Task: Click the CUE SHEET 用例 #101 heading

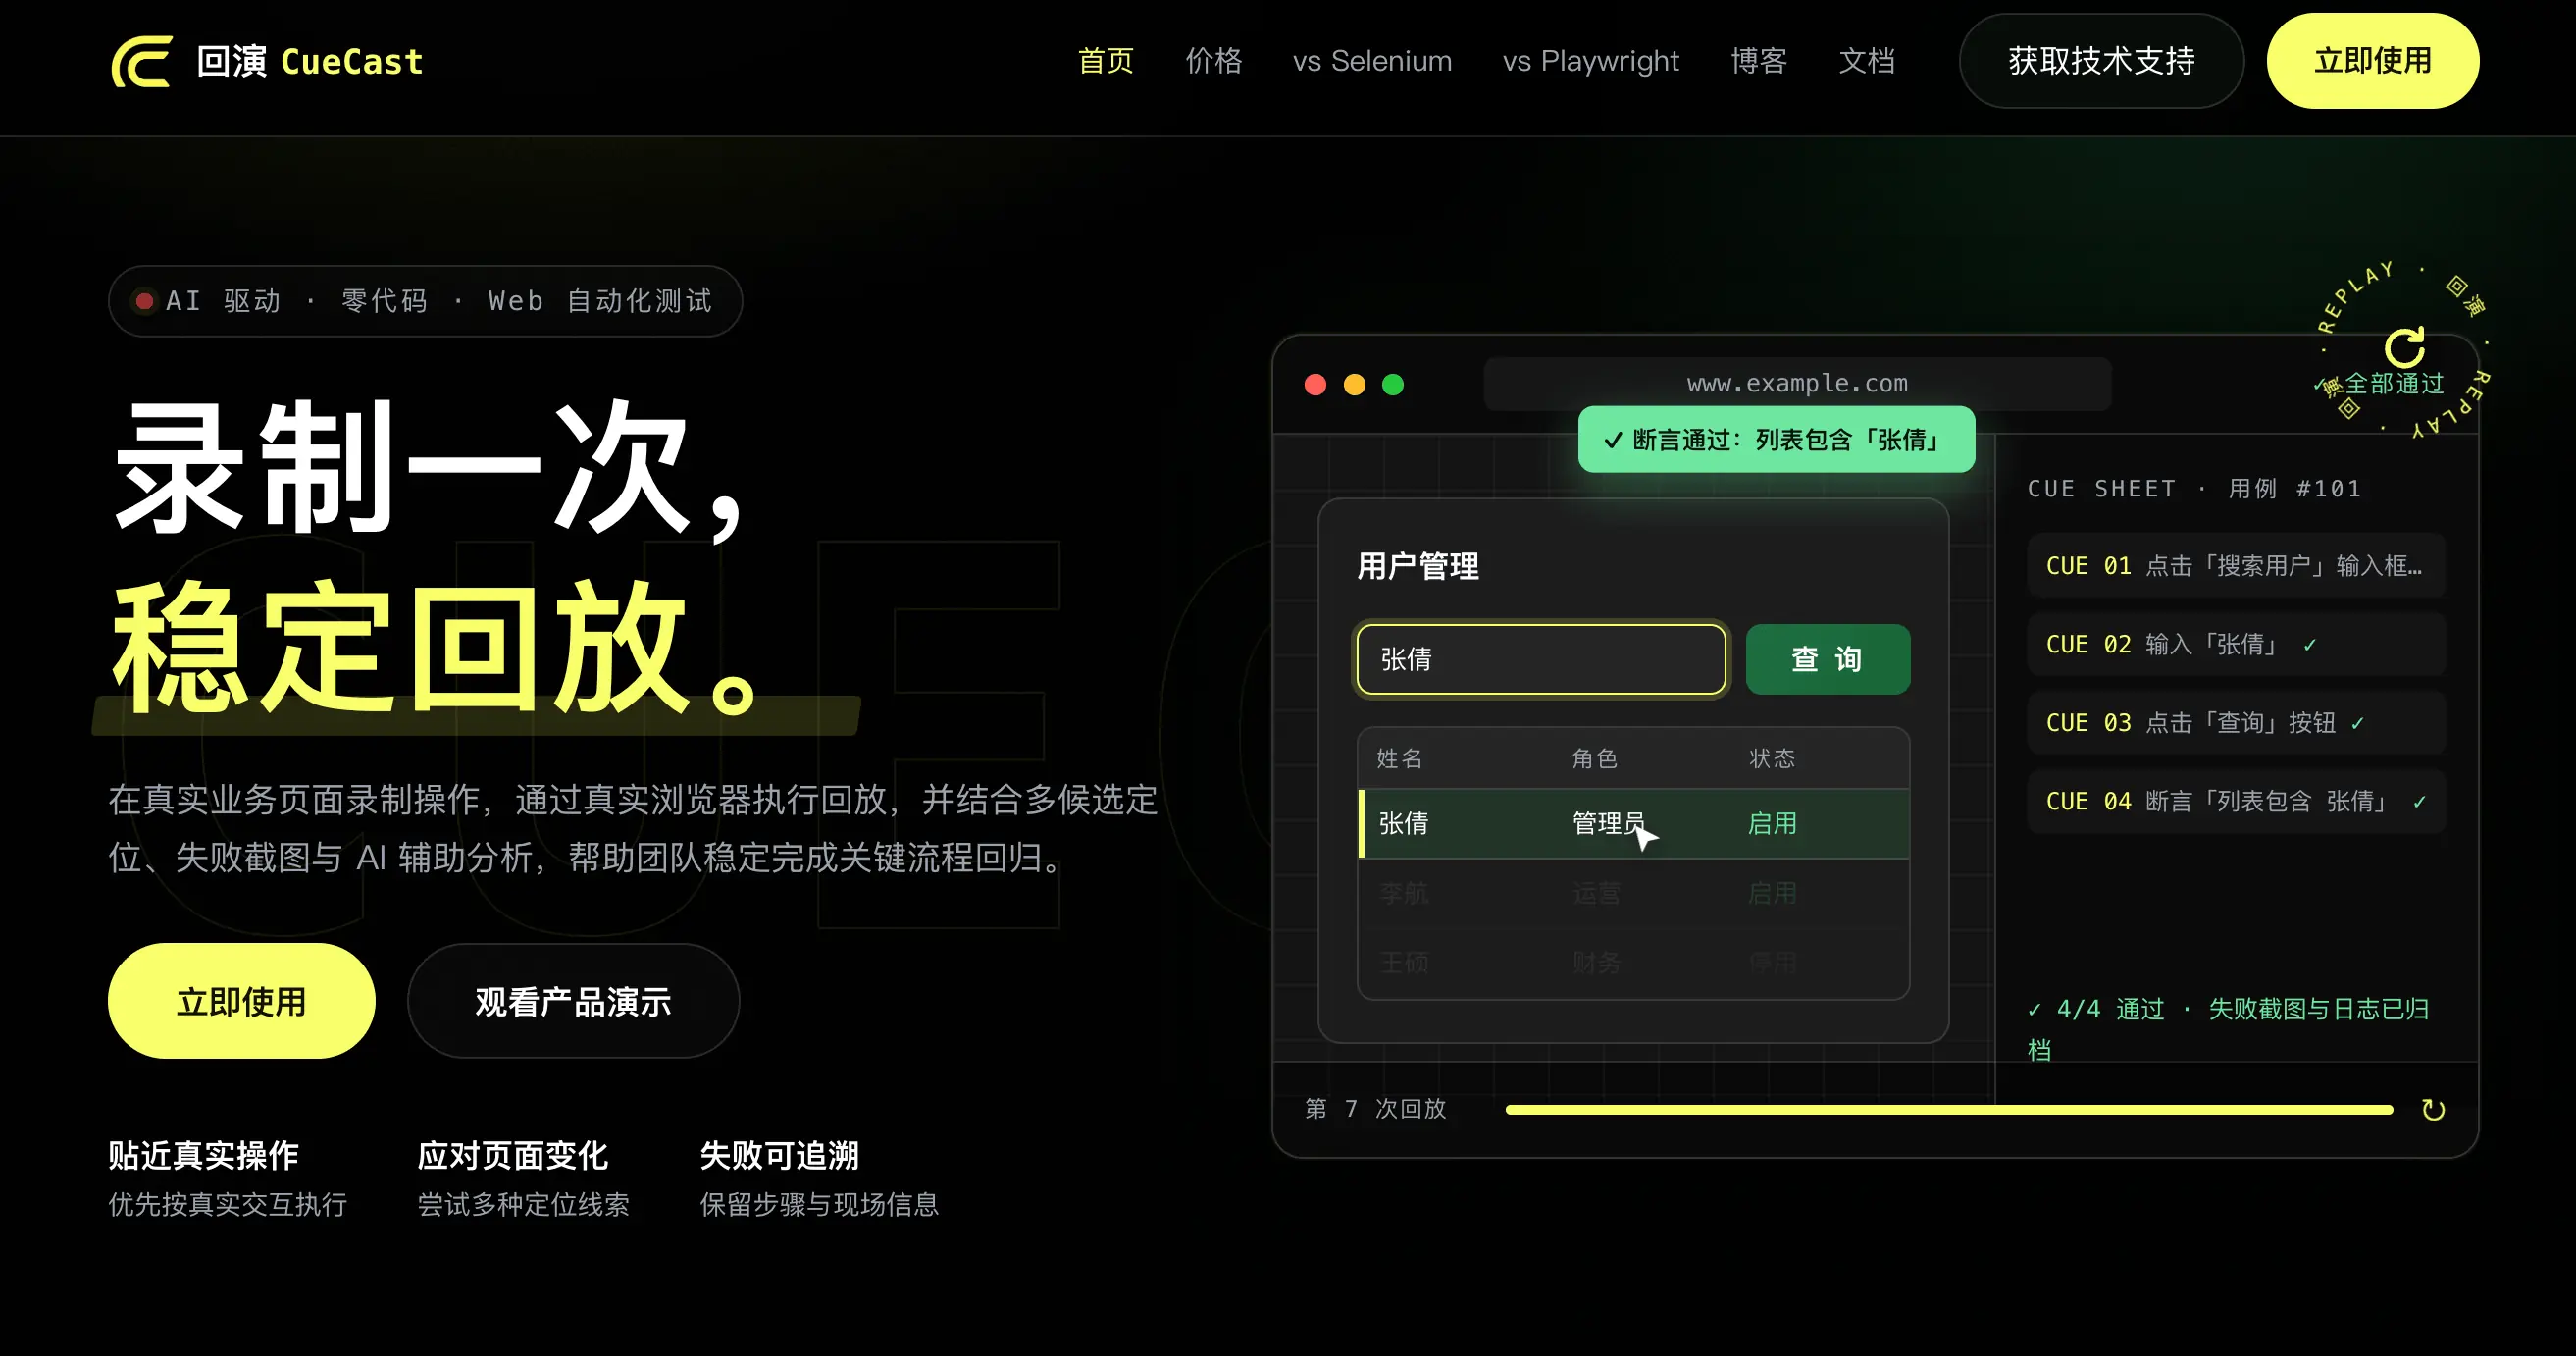Action: point(2194,489)
